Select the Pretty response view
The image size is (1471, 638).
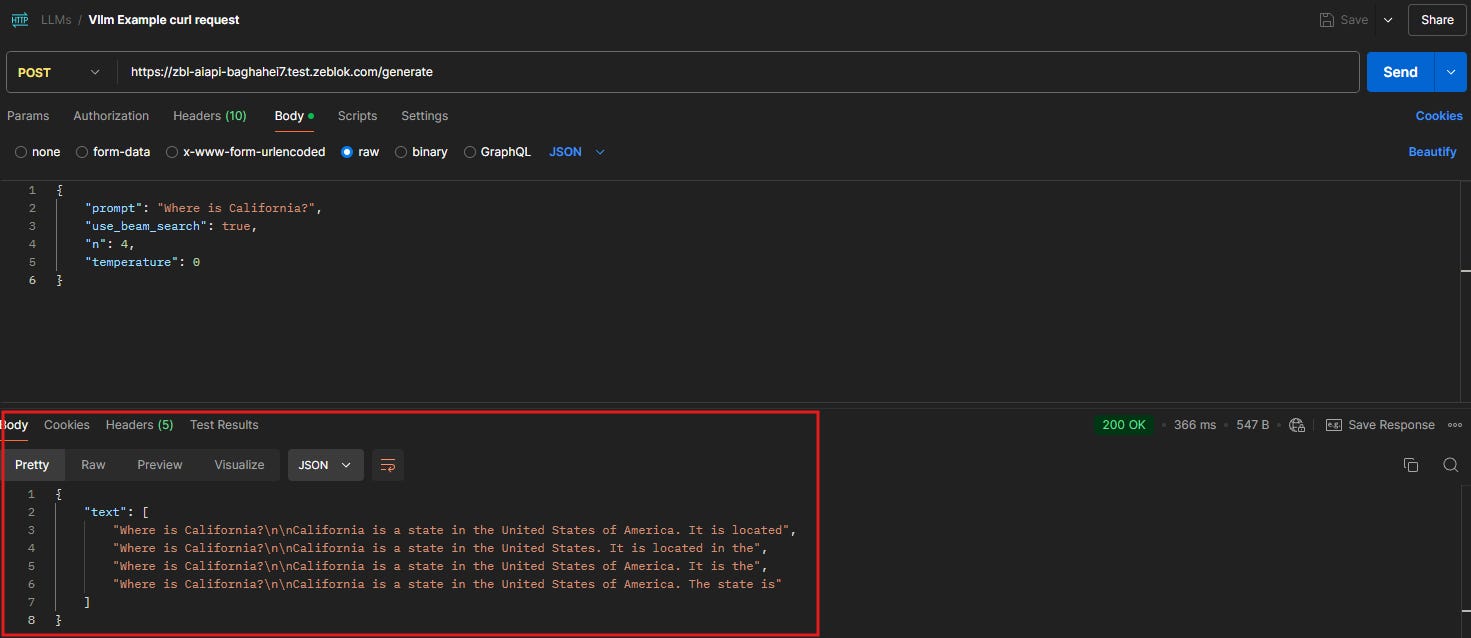[x=32, y=465]
